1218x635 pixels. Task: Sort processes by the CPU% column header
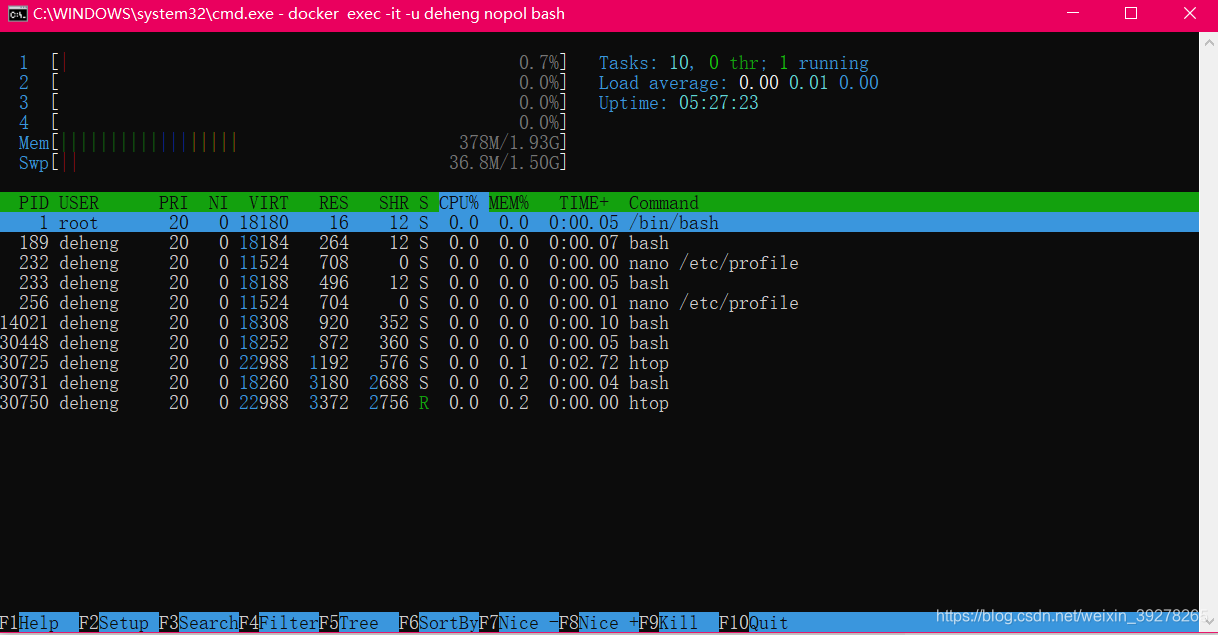[x=459, y=202]
